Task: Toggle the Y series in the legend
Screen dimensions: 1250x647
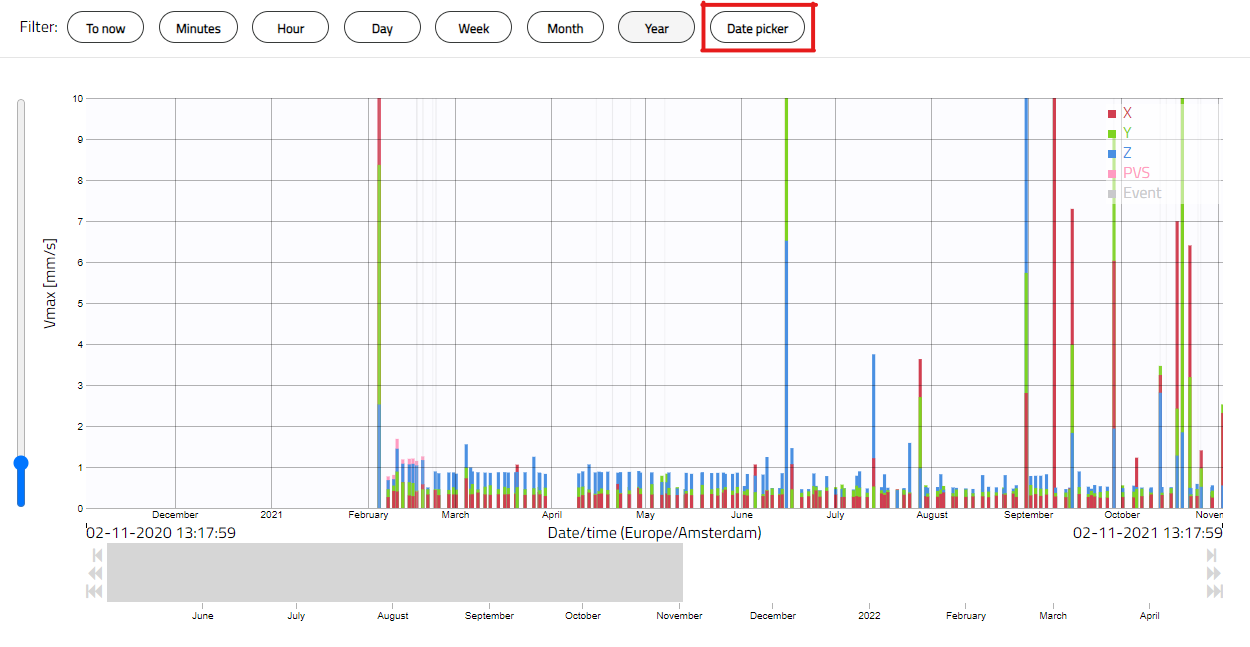Action: tap(1121, 133)
